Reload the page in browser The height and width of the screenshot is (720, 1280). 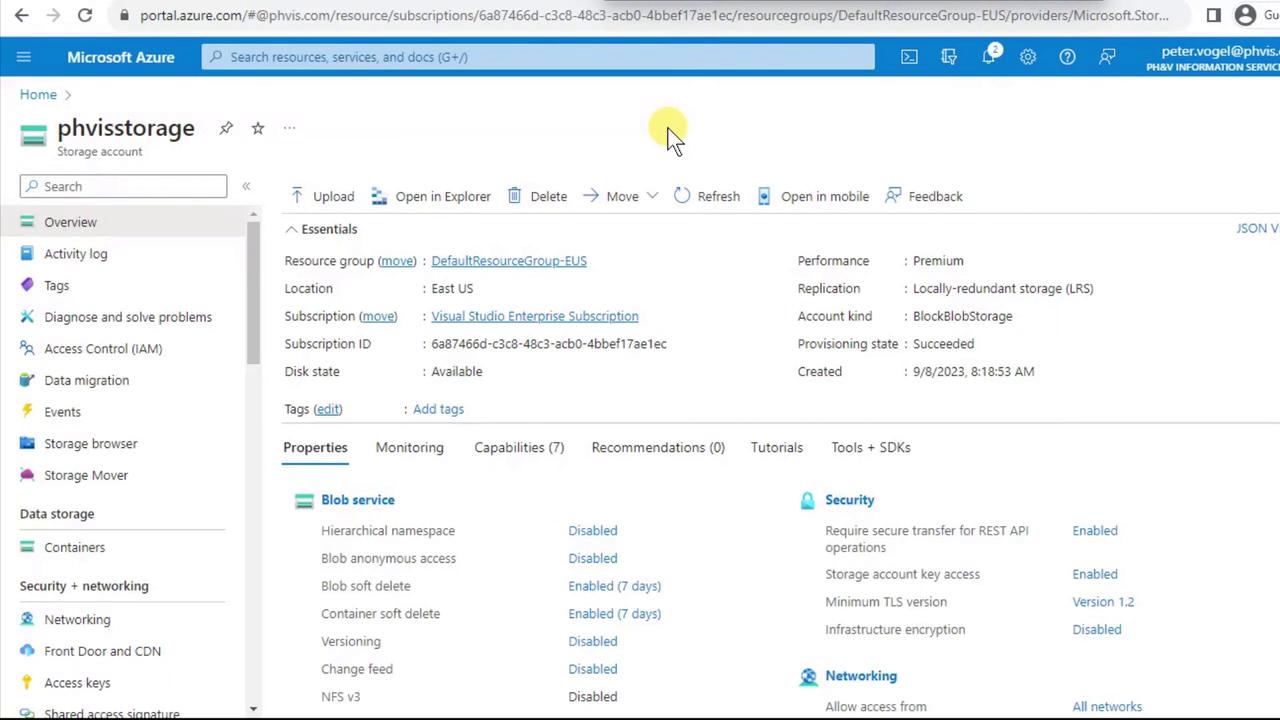[x=85, y=15]
